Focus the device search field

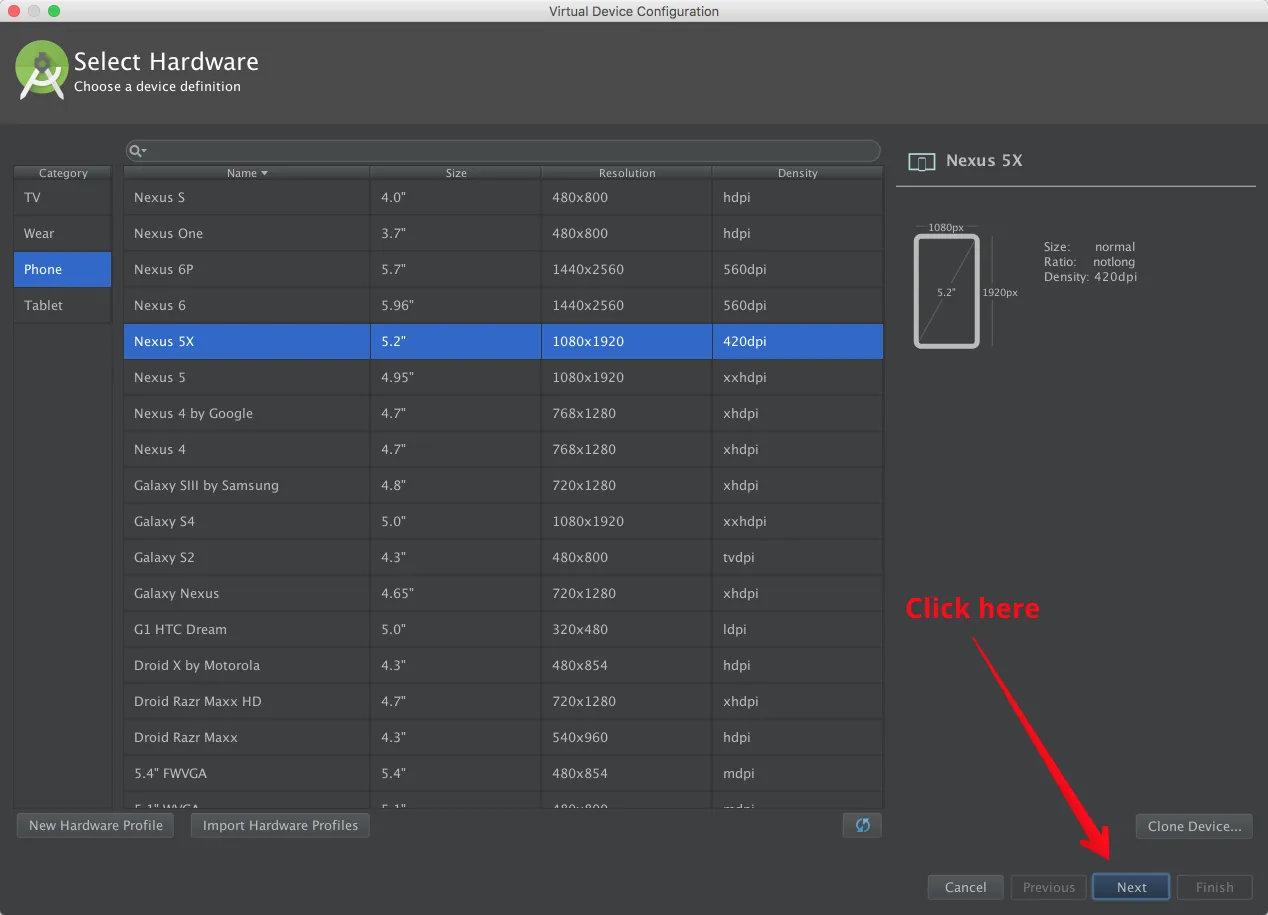[x=503, y=151]
